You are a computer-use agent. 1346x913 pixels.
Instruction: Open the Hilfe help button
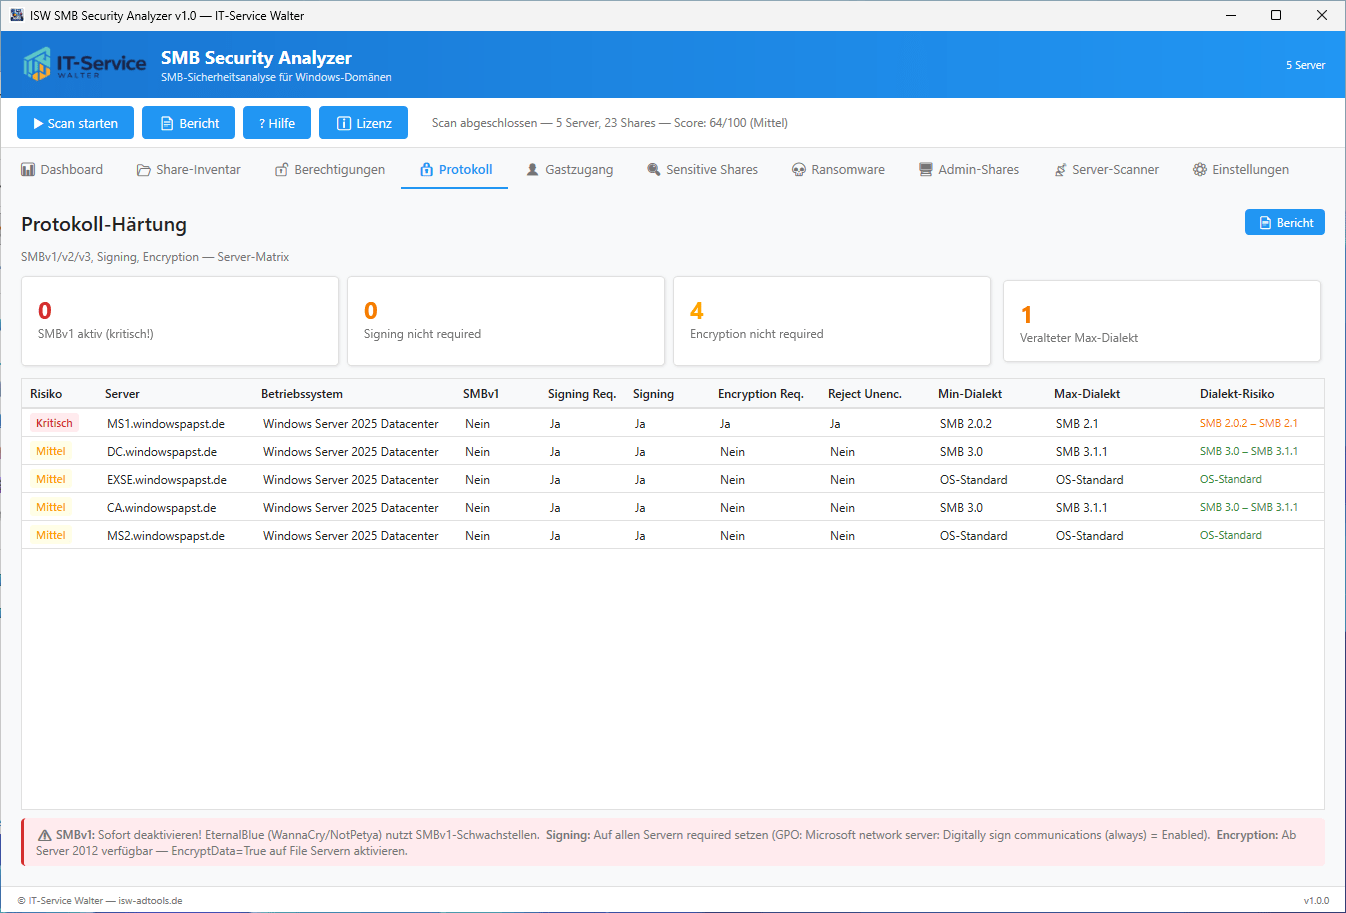pos(277,123)
